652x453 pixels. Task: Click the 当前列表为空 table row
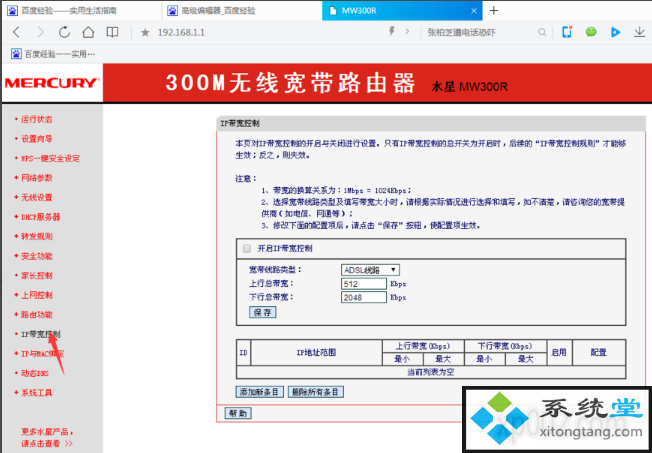click(431, 372)
